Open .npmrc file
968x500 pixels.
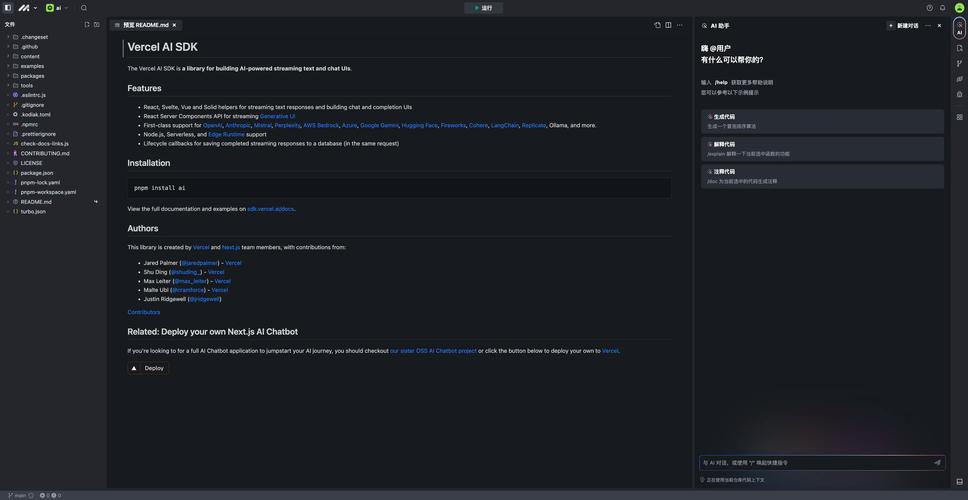[x=53, y=124]
